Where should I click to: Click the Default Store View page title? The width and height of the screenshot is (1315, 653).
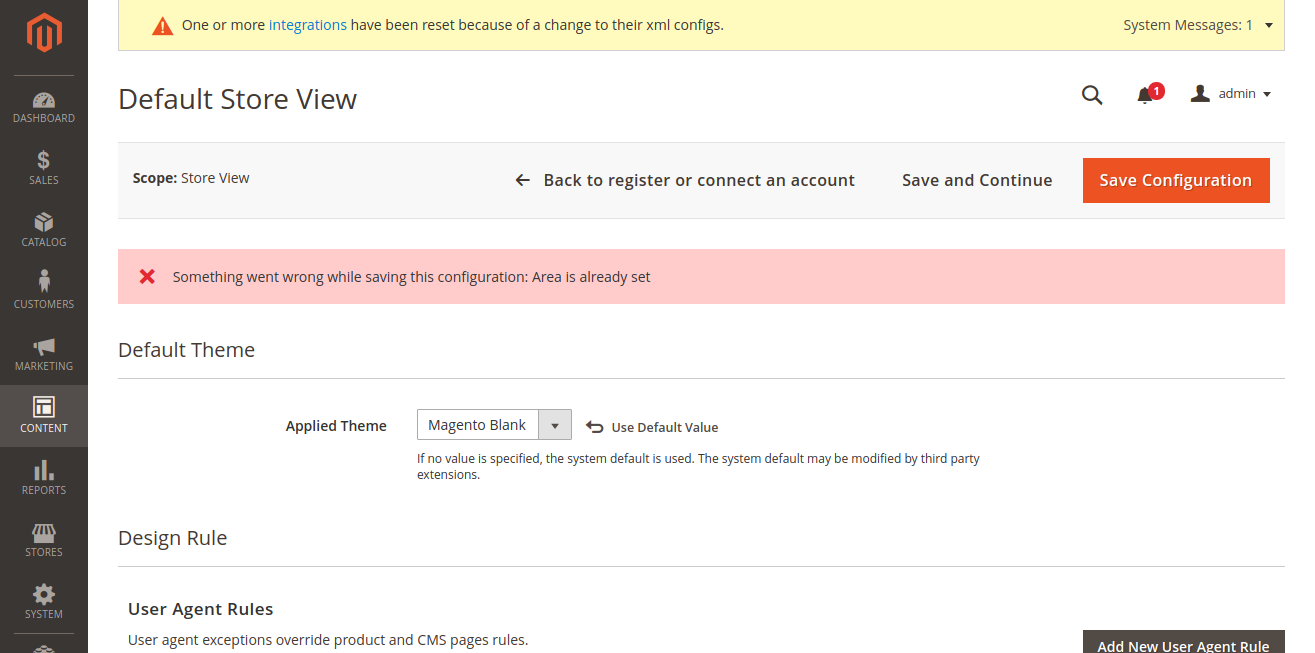[x=237, y=99]
